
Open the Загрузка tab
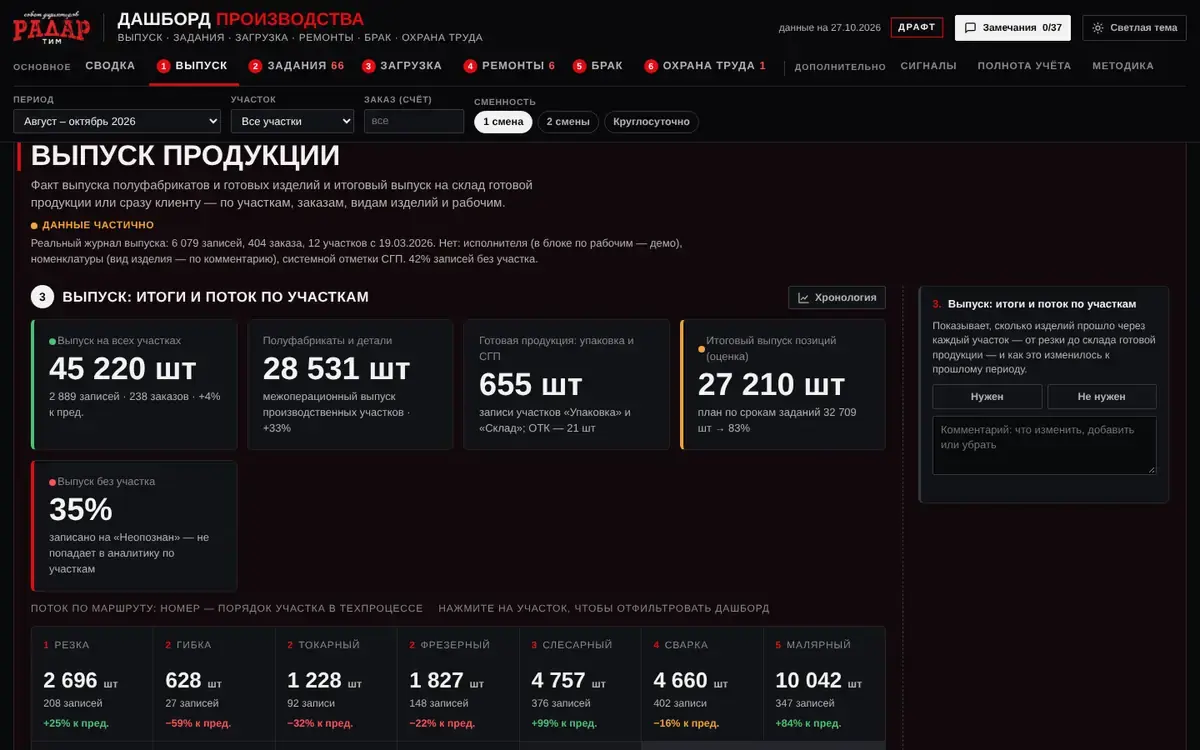pyautogui.click(x=402, y=66)
